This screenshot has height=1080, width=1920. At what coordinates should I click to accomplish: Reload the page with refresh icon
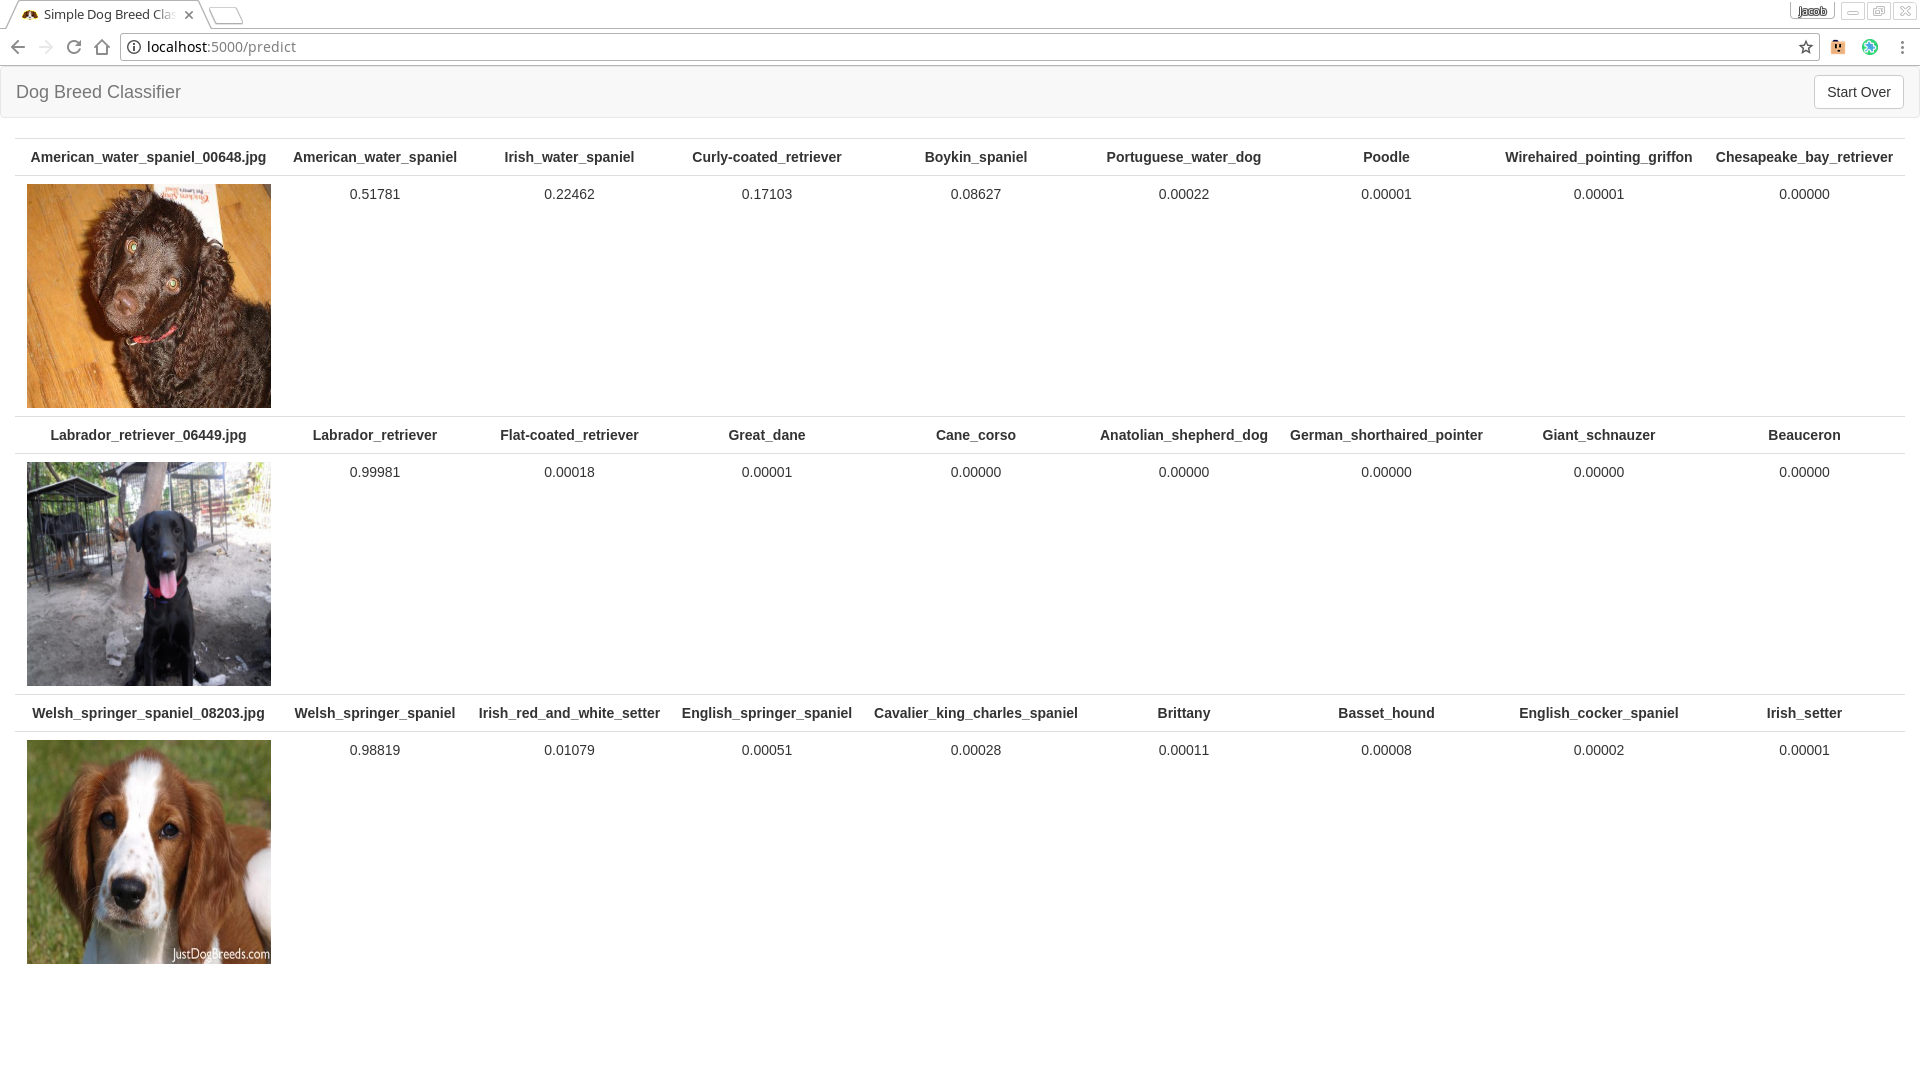pyautogui.click(x=74, y=47)
